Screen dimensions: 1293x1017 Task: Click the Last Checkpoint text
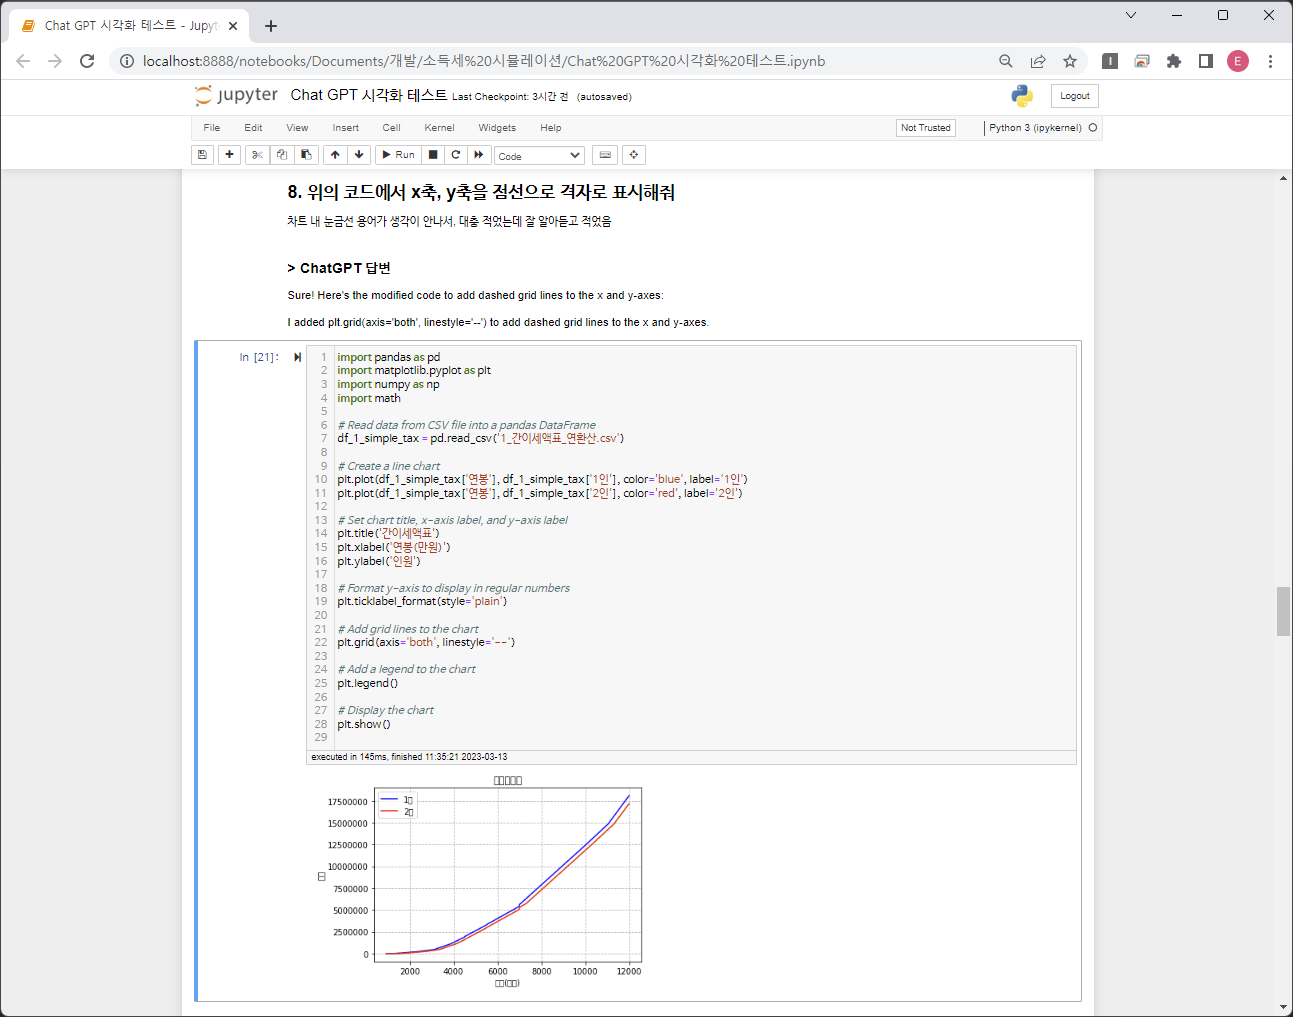(x=510, y=97)
